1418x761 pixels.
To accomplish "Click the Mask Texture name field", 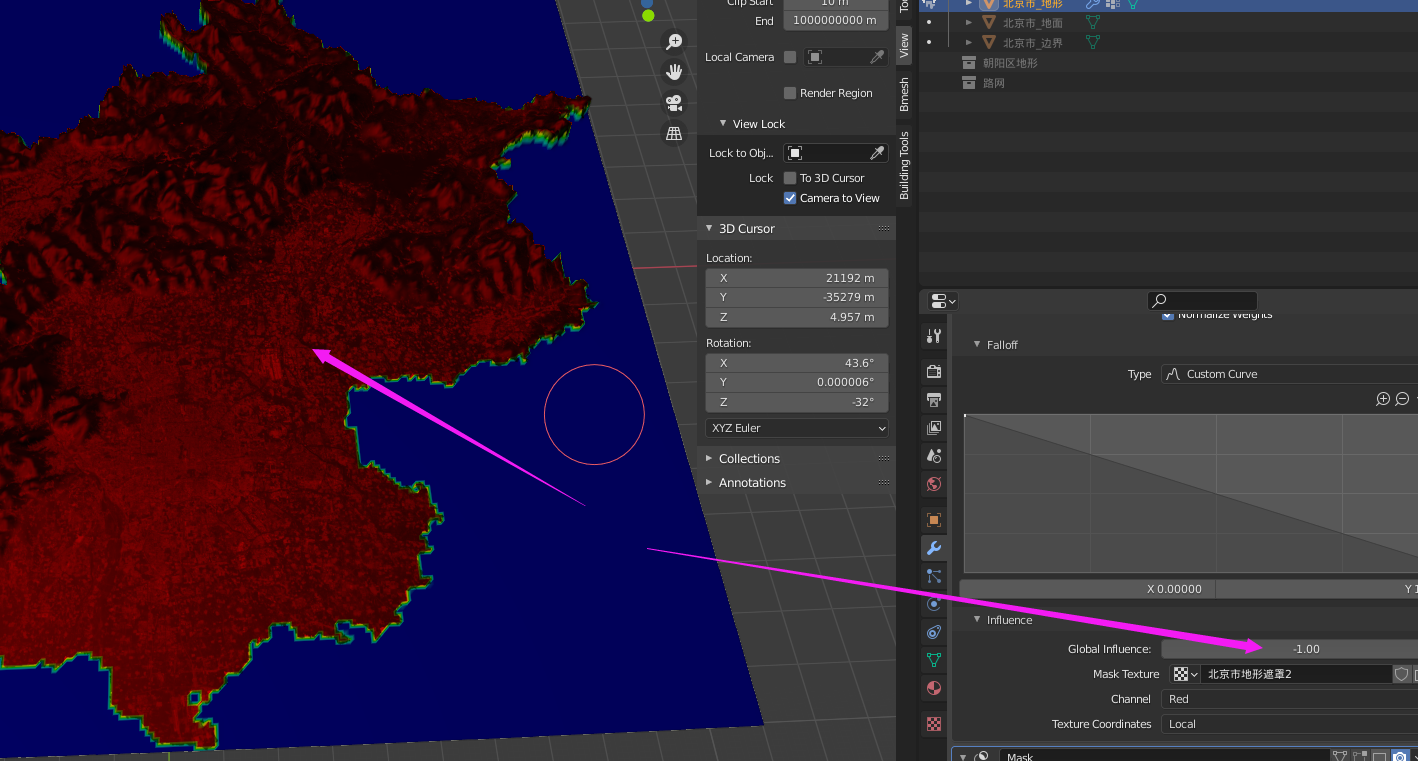I will click(1296, 674).
